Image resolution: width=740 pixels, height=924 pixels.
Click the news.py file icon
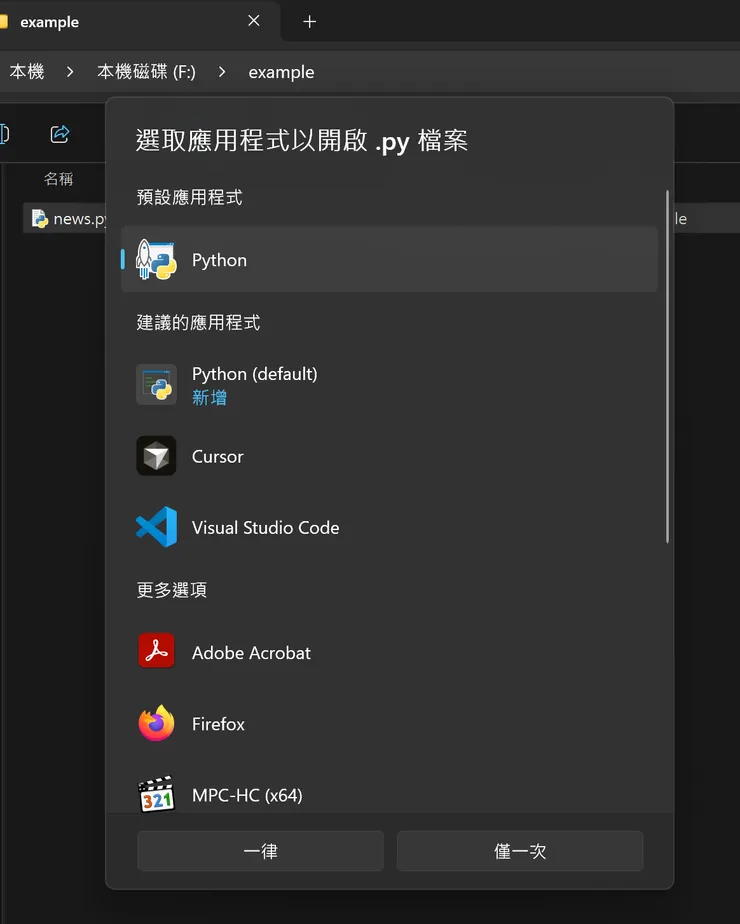(x=39, y=219)
